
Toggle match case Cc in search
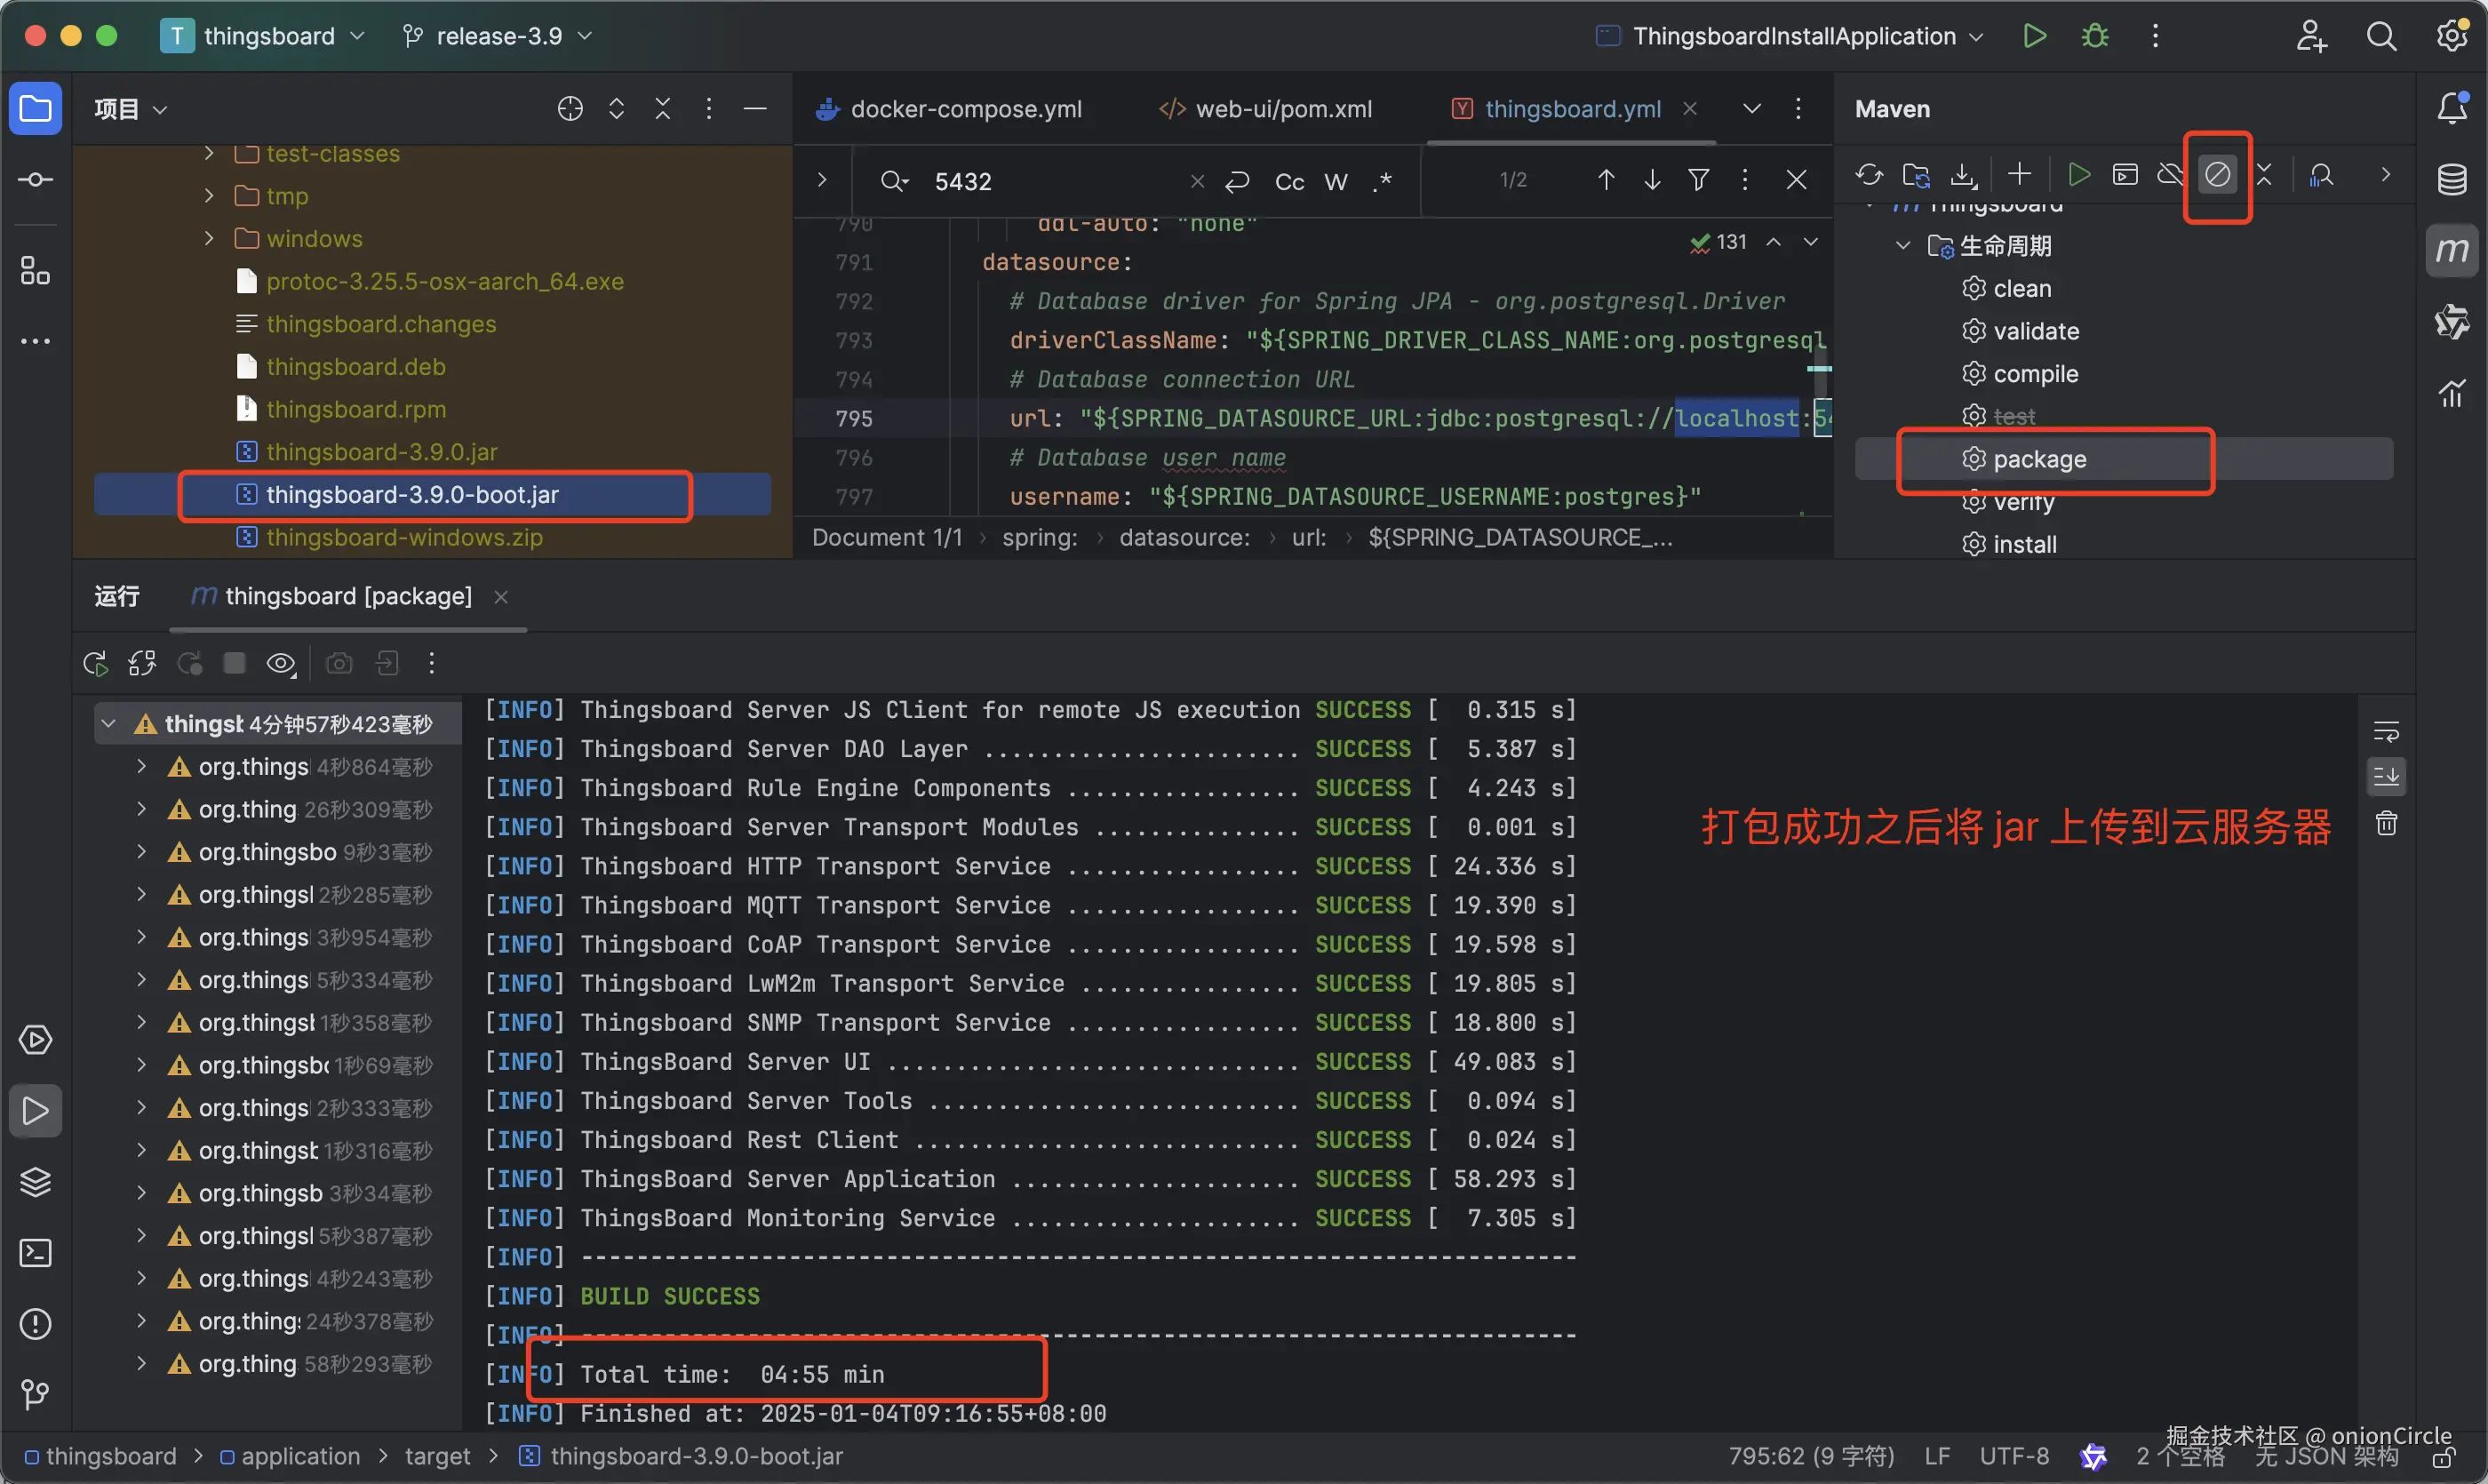[x=1289, y=181]
